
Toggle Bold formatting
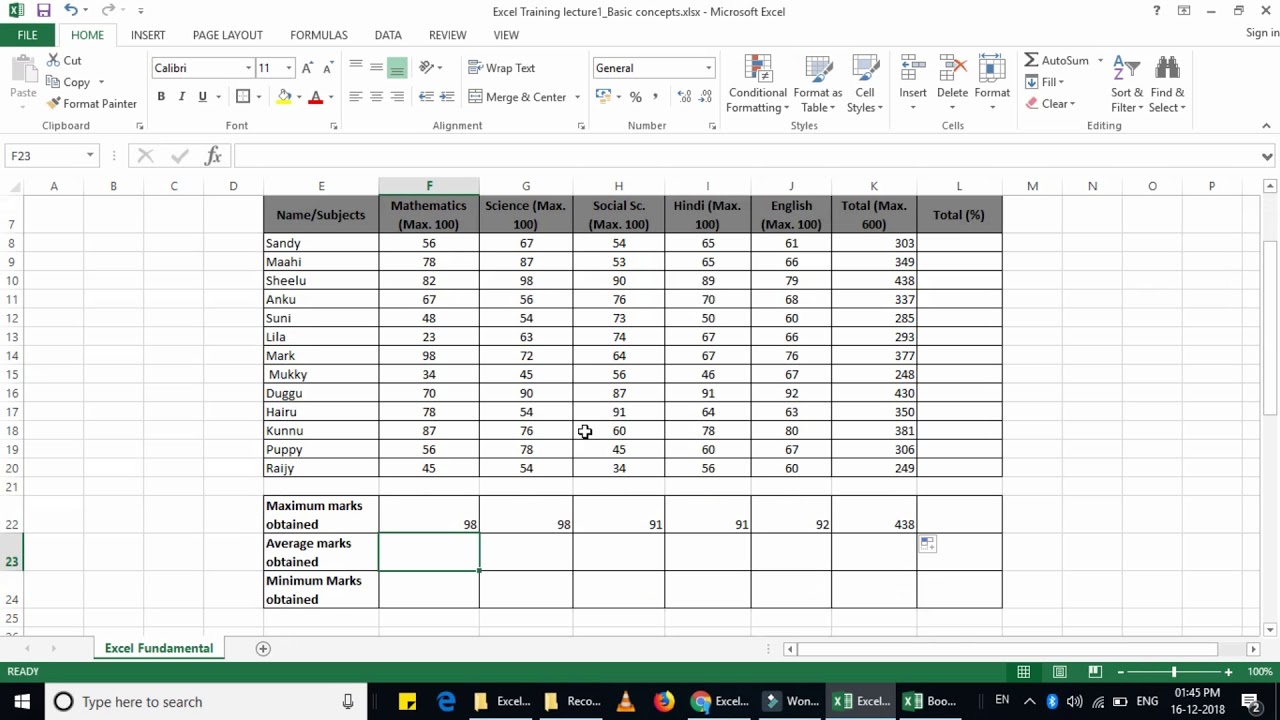[x=161, y=97]
